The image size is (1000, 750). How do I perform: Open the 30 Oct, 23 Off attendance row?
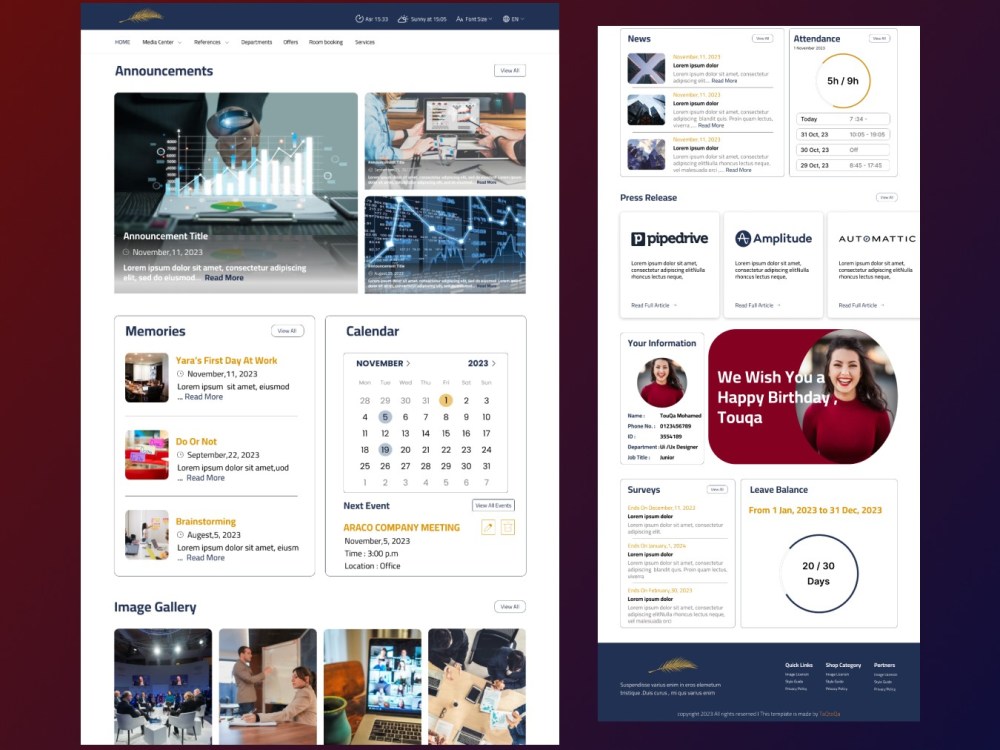pos(843,150)
